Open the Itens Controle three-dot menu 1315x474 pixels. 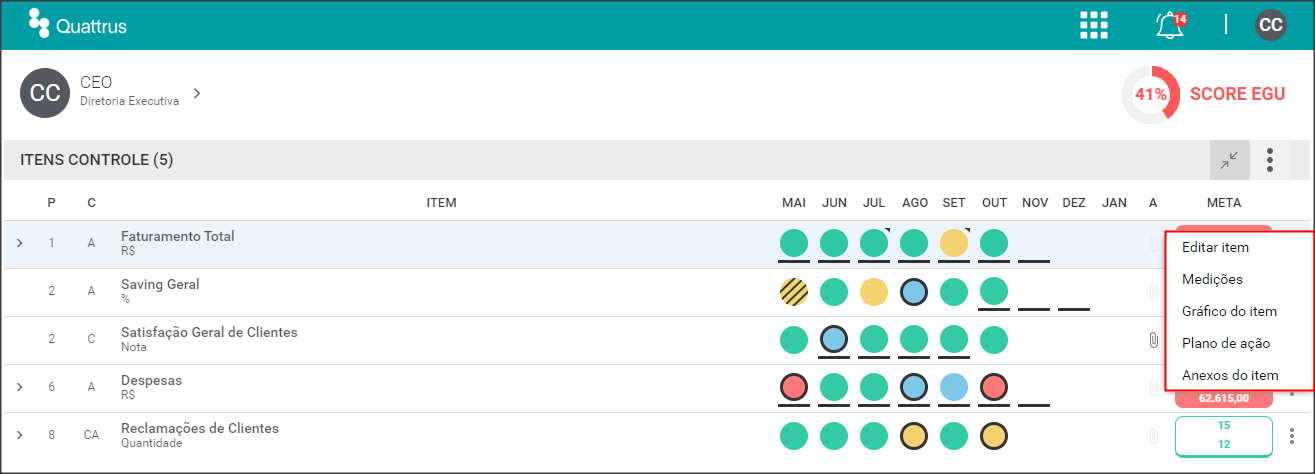pos(1270,160)
